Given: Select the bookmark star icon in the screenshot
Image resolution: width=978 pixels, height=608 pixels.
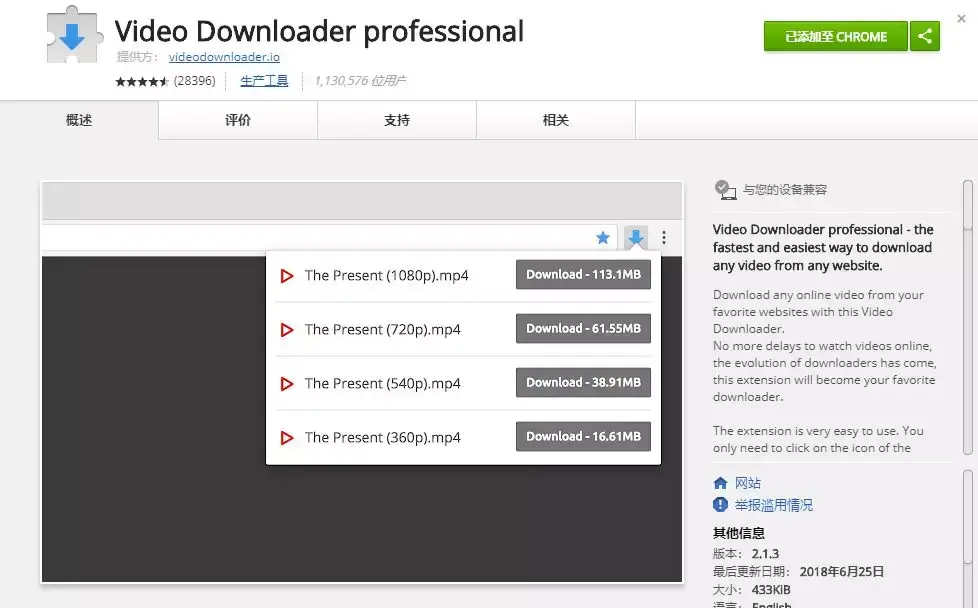Looking at the screenshot, I should [x=602, y=238].
